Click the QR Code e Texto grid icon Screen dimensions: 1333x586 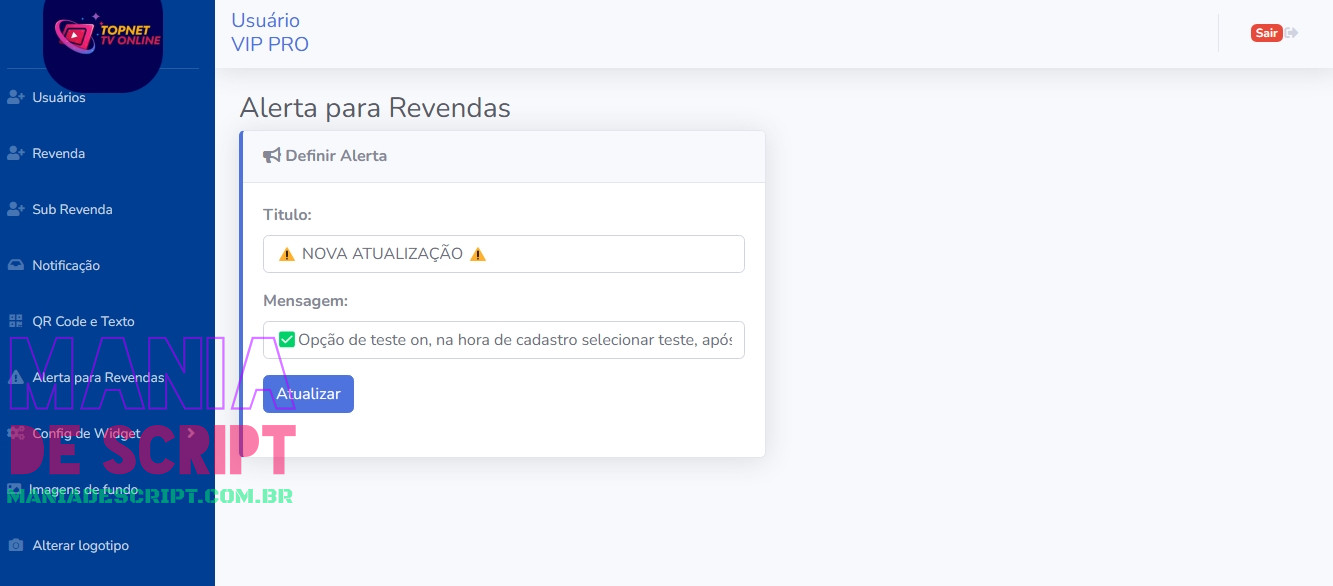click(15, 322)
